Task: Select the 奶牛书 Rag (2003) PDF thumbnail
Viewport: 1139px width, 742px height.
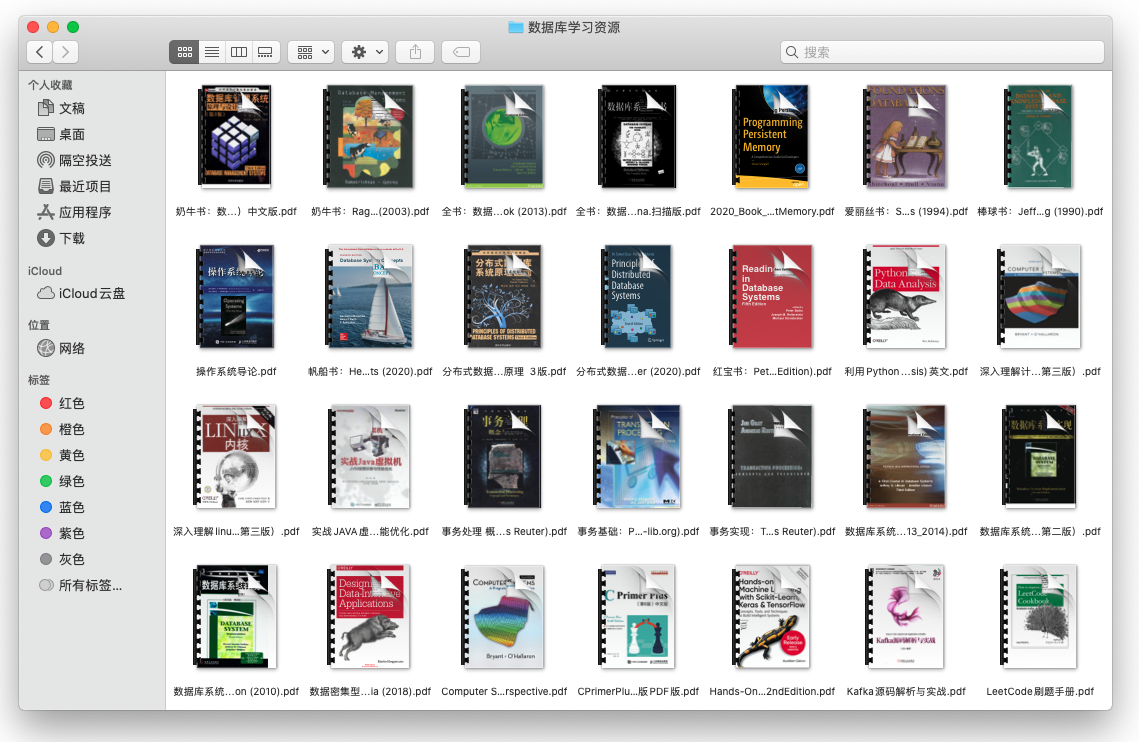Action: tap(370, 137)
